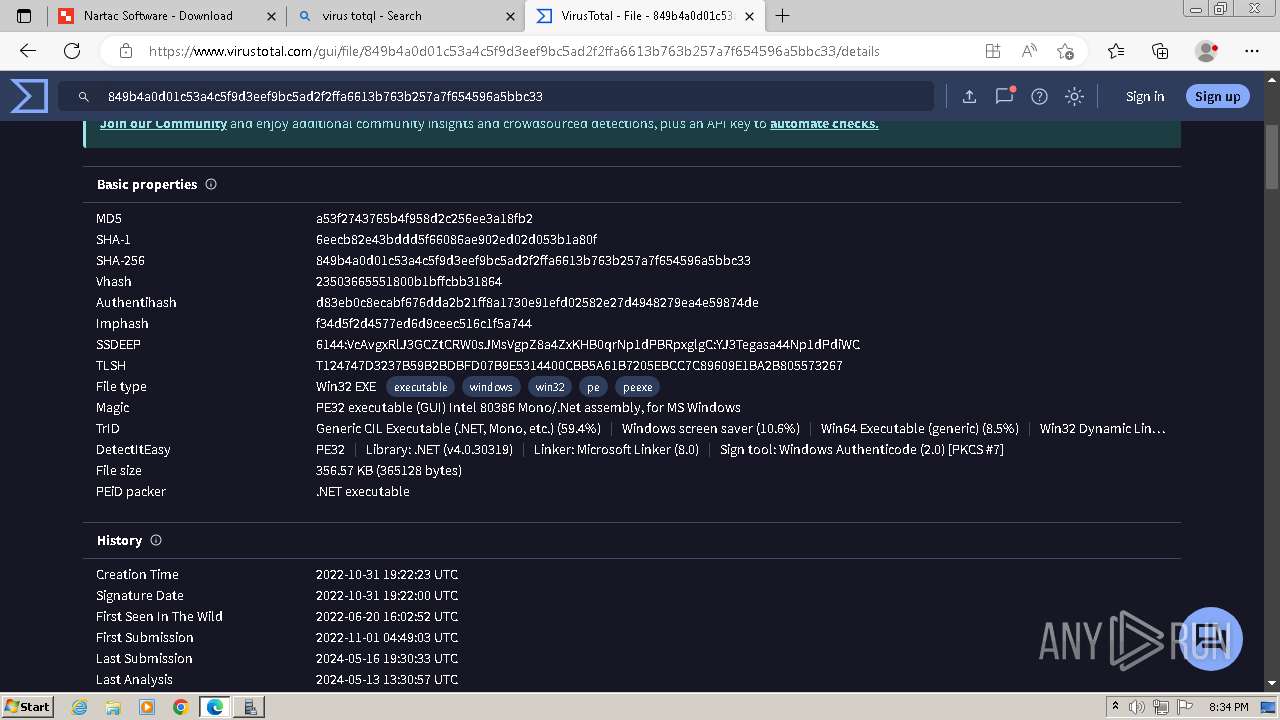Close the virus totql Search tab

click(x=510, y=16)
